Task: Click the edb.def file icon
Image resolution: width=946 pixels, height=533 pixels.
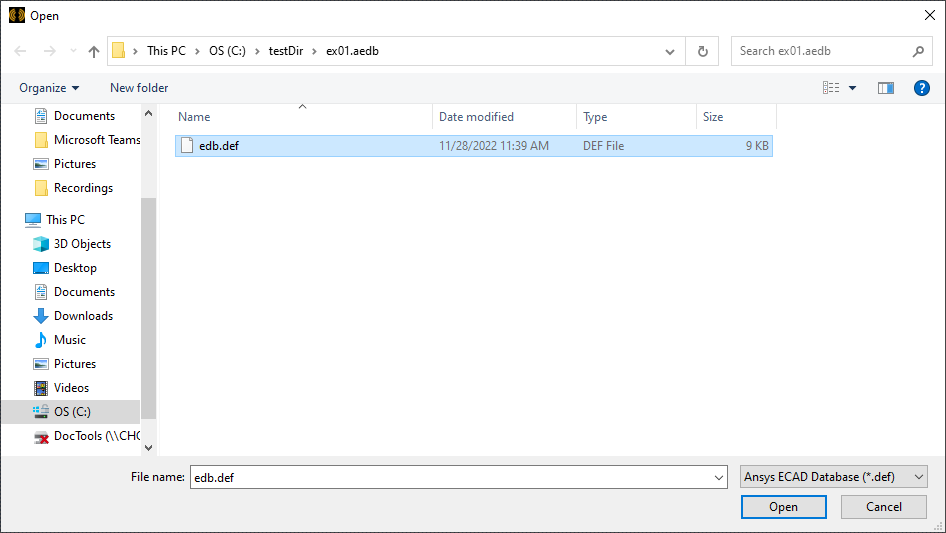Action: coord(187,145)
